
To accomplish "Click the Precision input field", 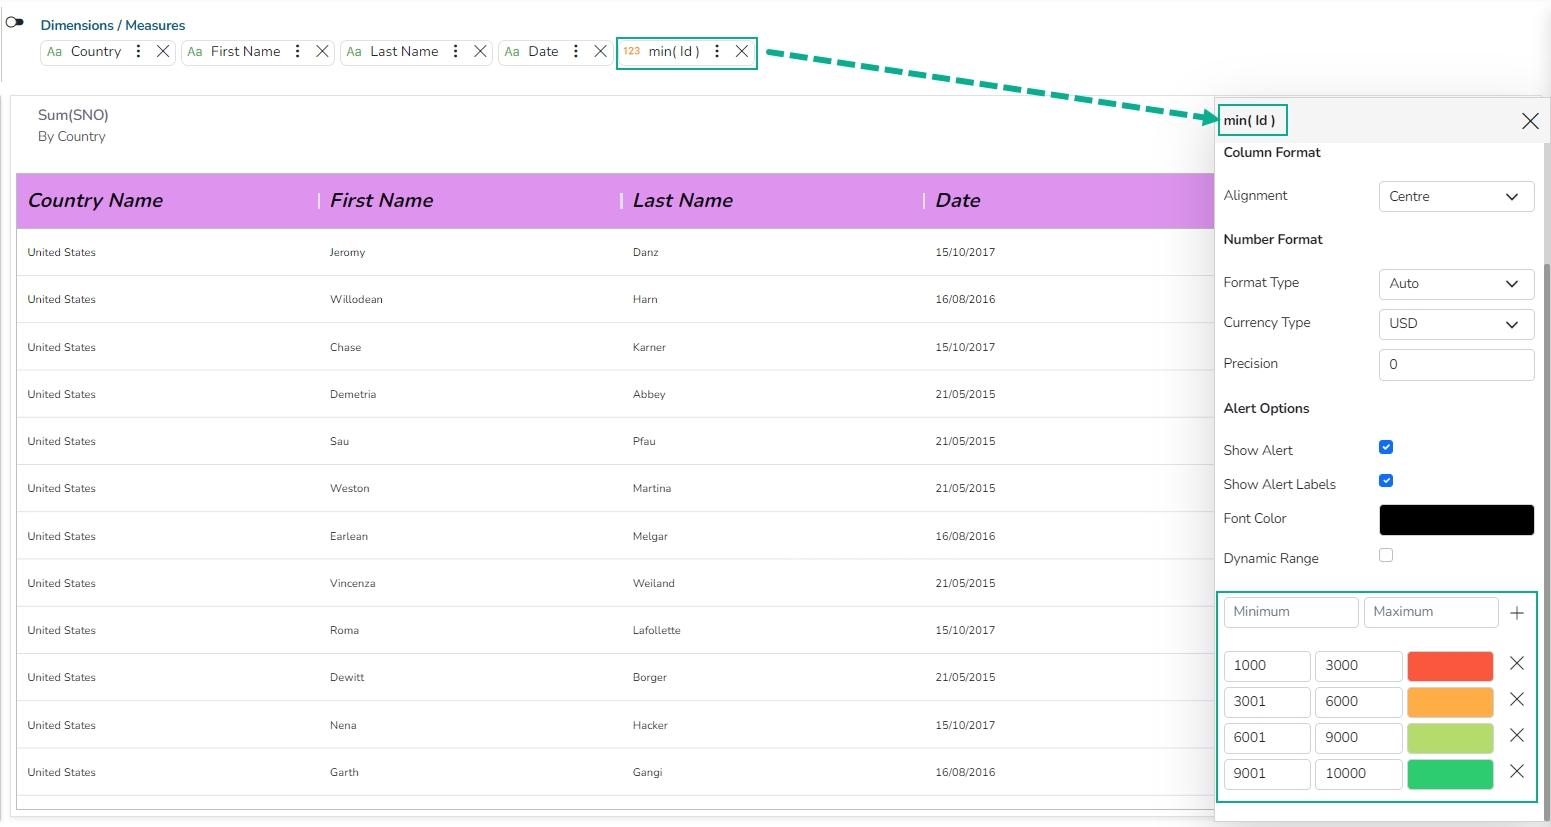I will point(1455,365).
